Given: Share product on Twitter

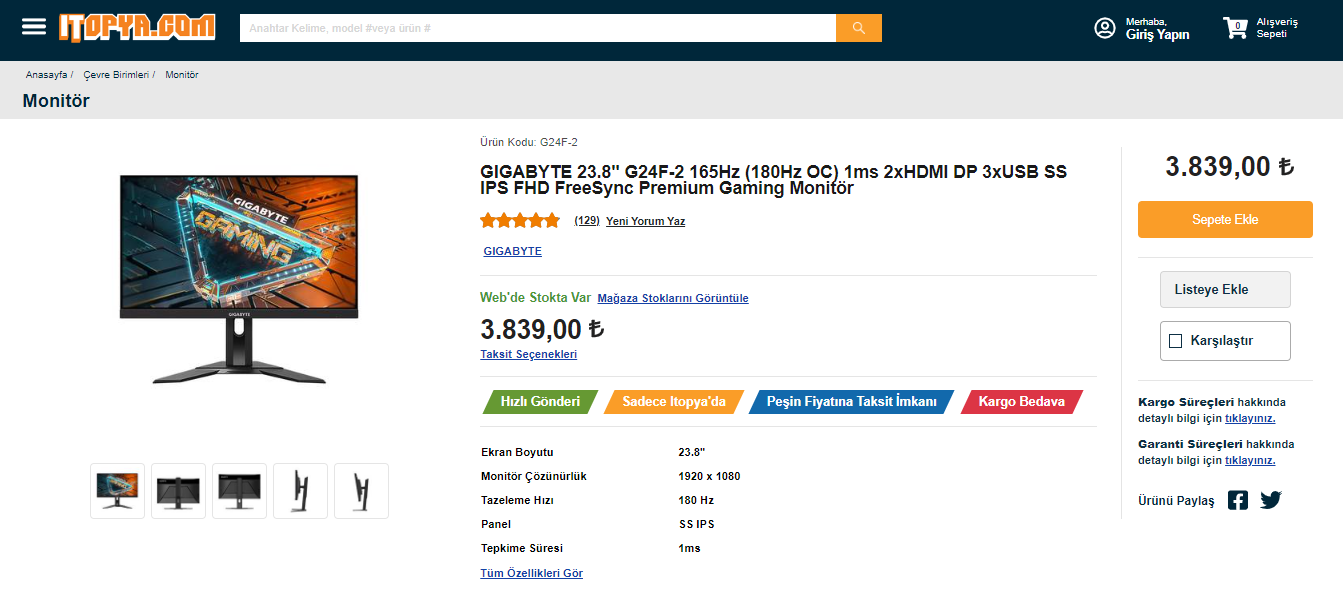Looking at the screenshot, I should click(x=1271, y=500).
